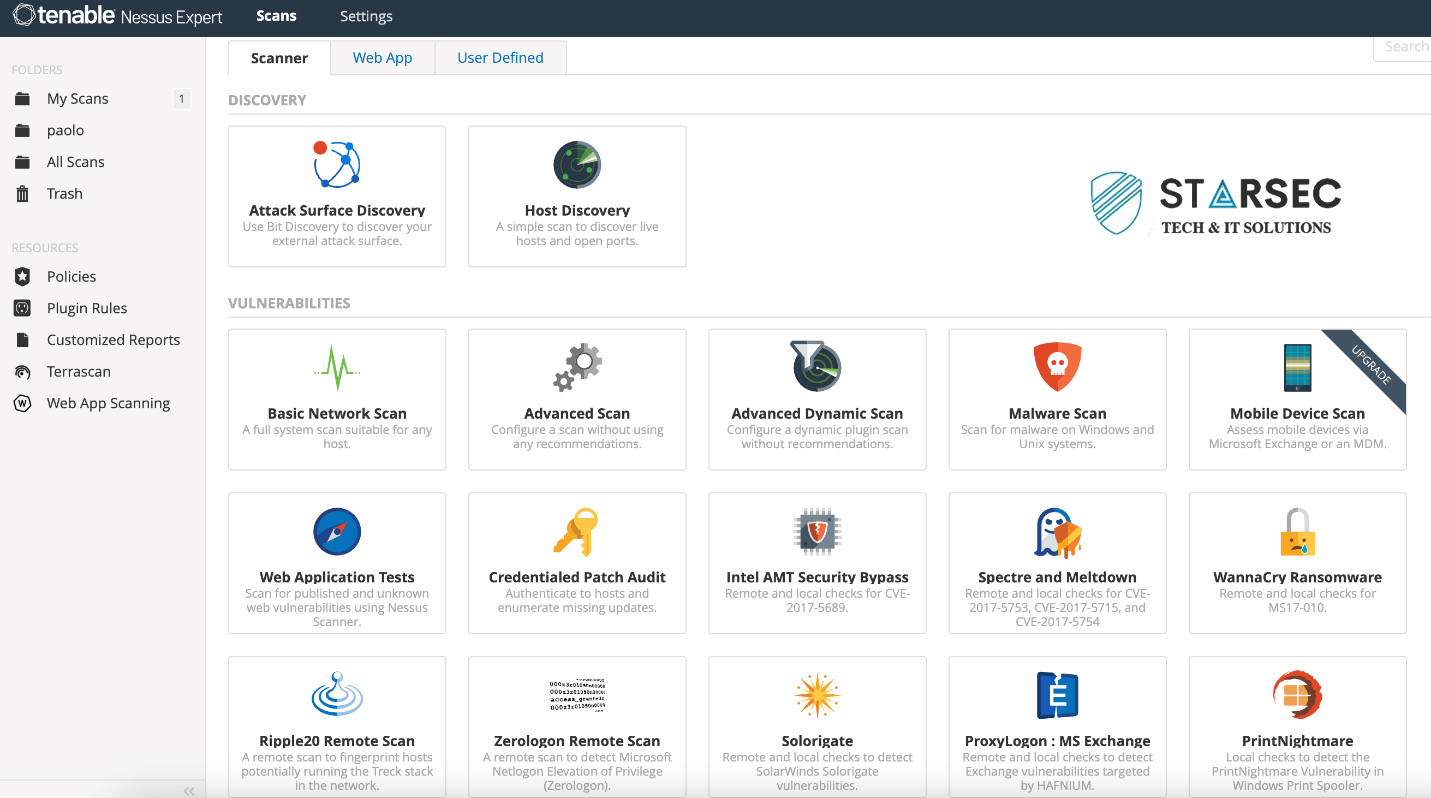Open Policies resource link

click(x=72, y=277)
